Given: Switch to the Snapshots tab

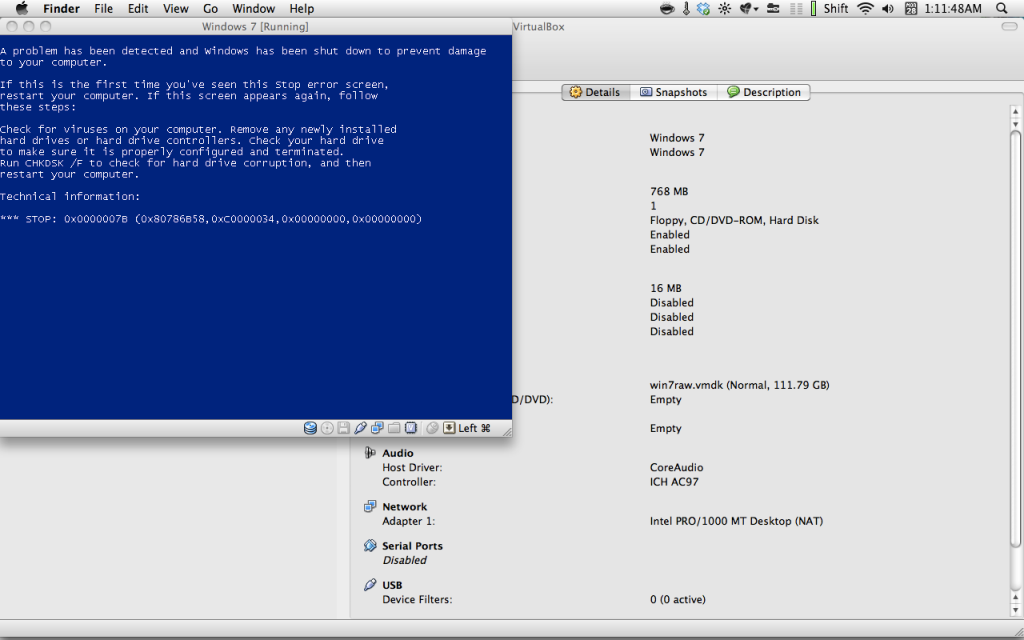Looking at the screenshot, I should [673, 92].
